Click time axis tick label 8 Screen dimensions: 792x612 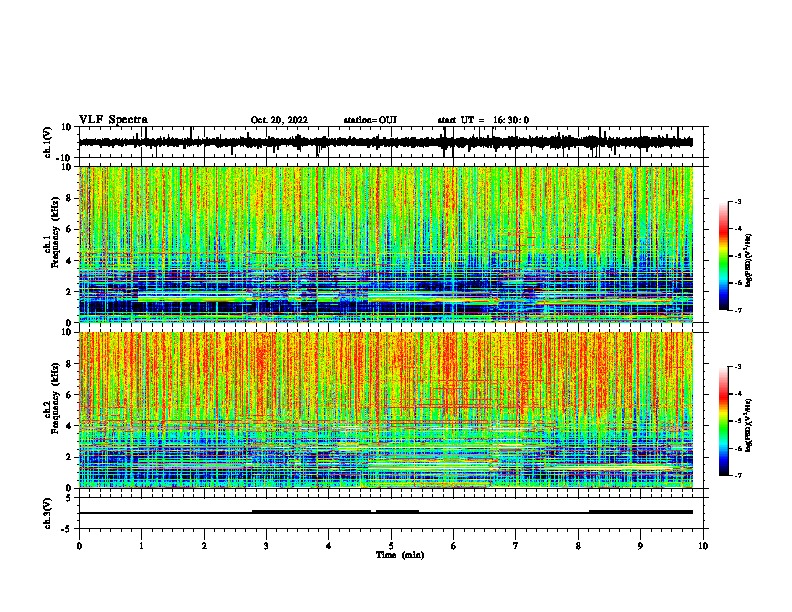(x=578, y=546)
